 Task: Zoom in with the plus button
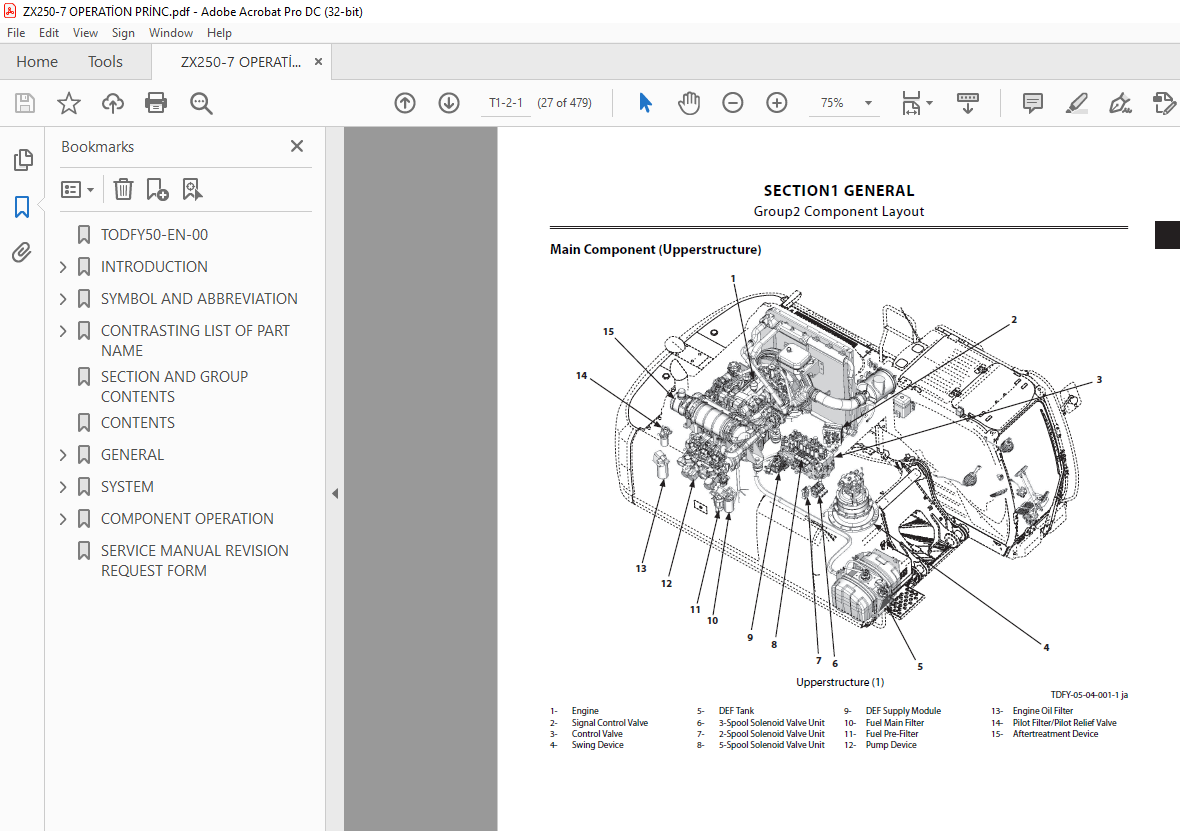(x=777, y=103)
